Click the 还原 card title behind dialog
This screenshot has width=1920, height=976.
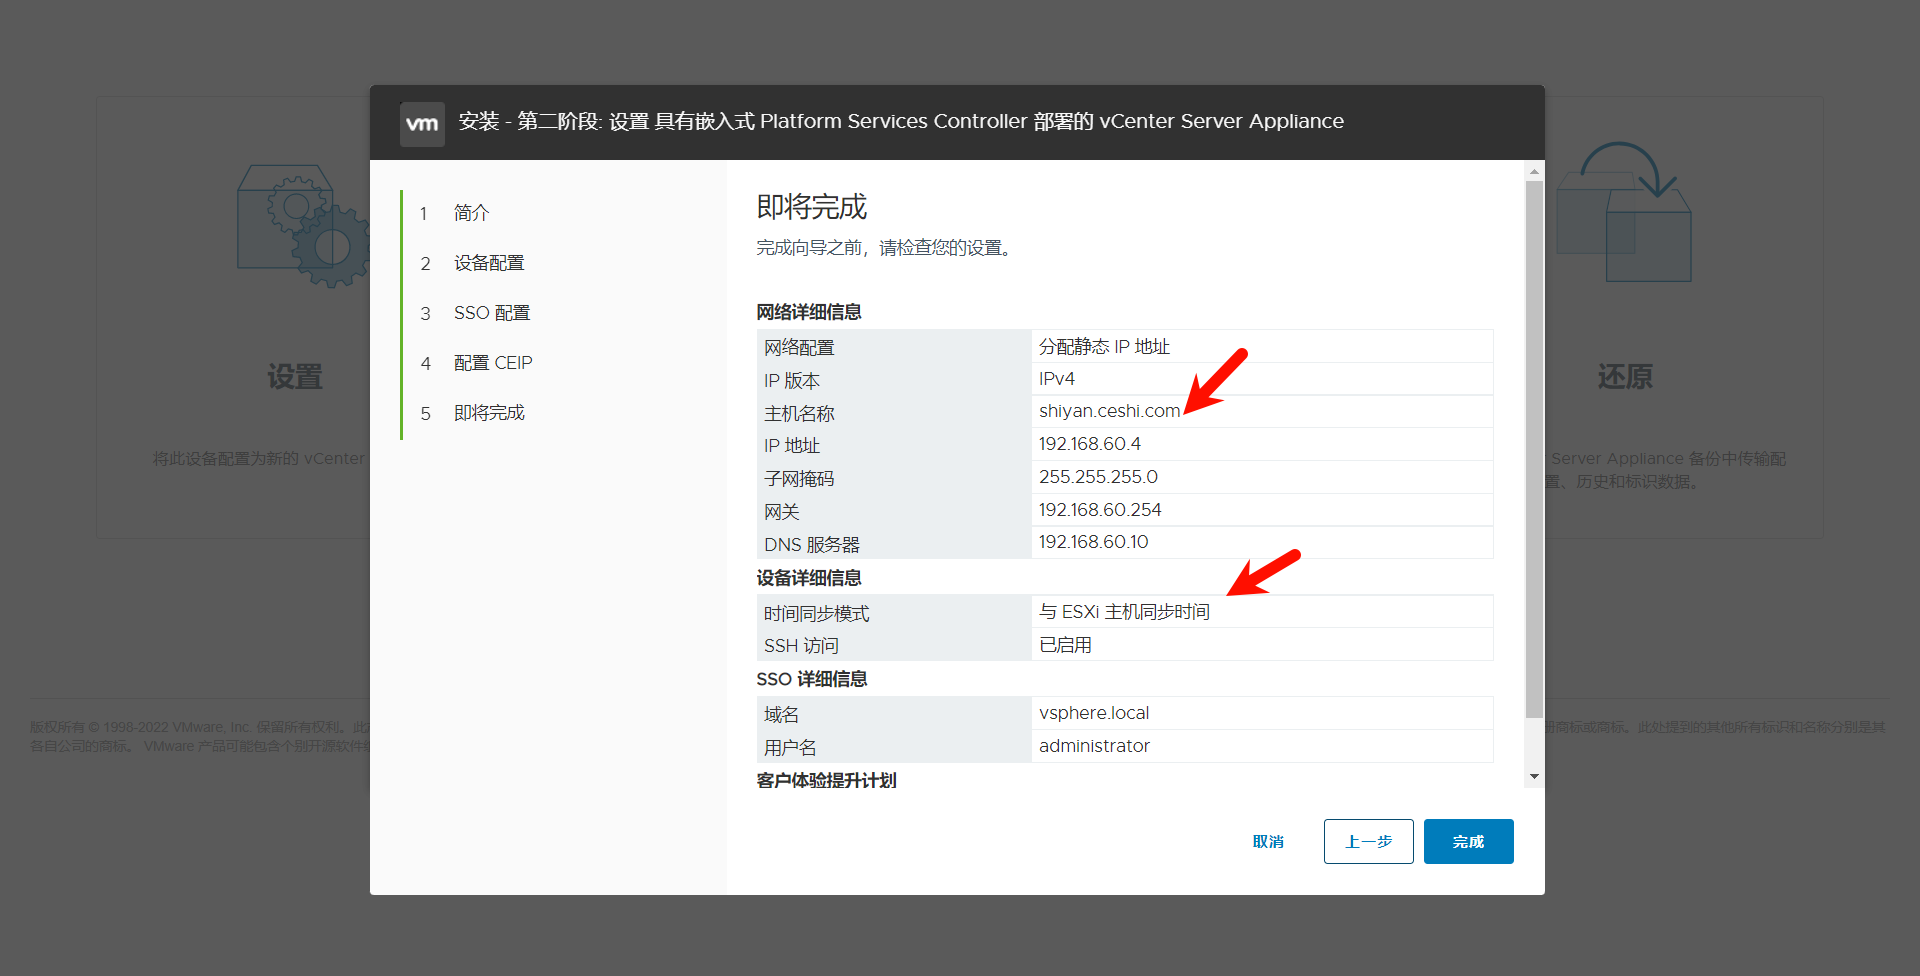click(x=1625, y=377)
